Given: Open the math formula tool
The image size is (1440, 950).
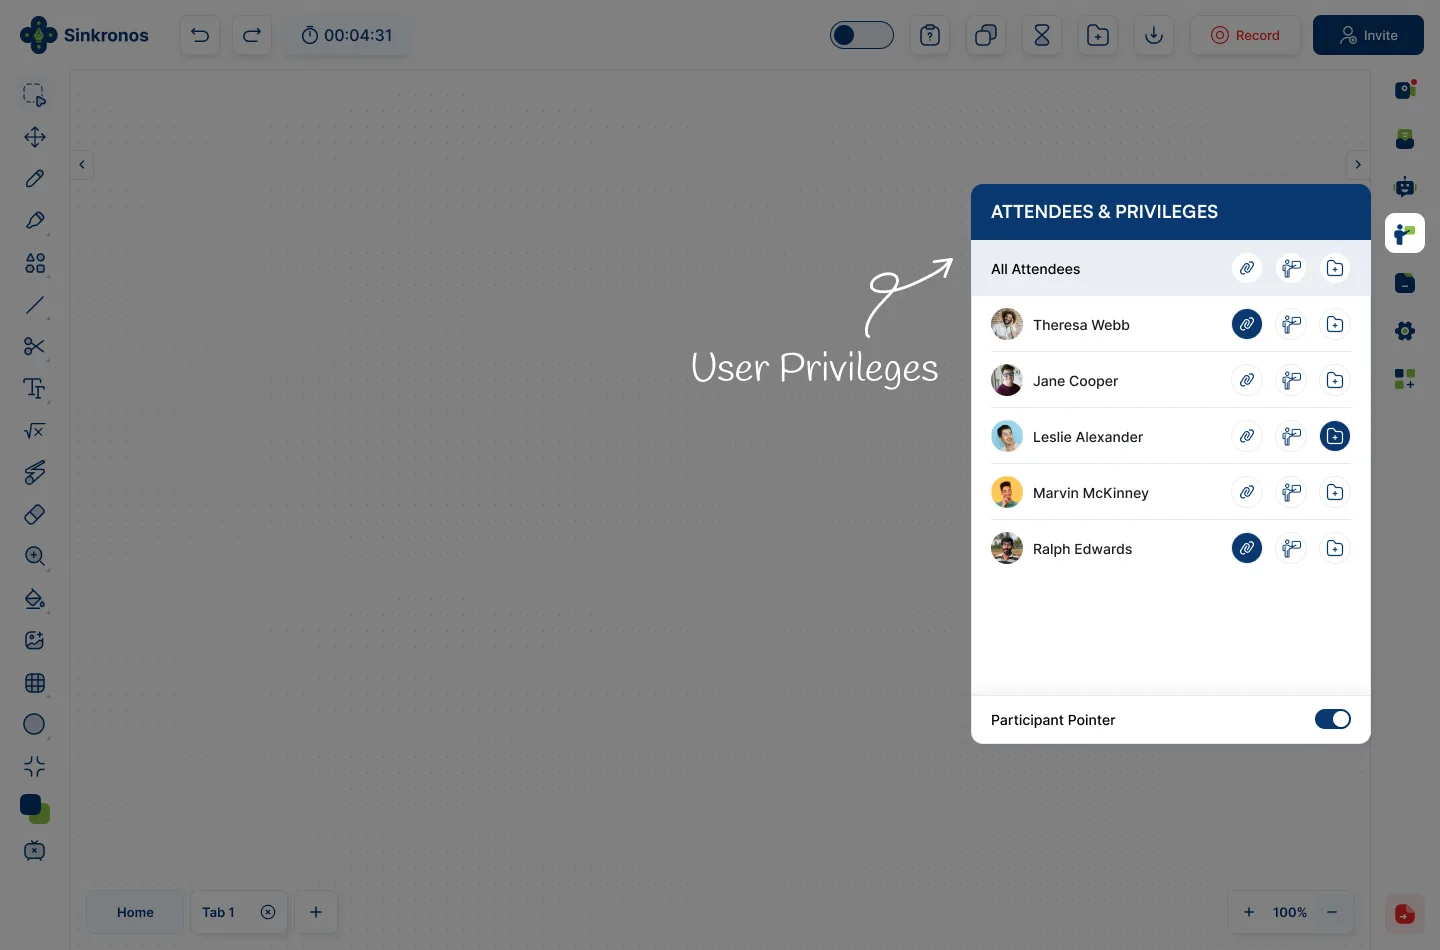Looking at the screenshot, I should tap(35, 431).
